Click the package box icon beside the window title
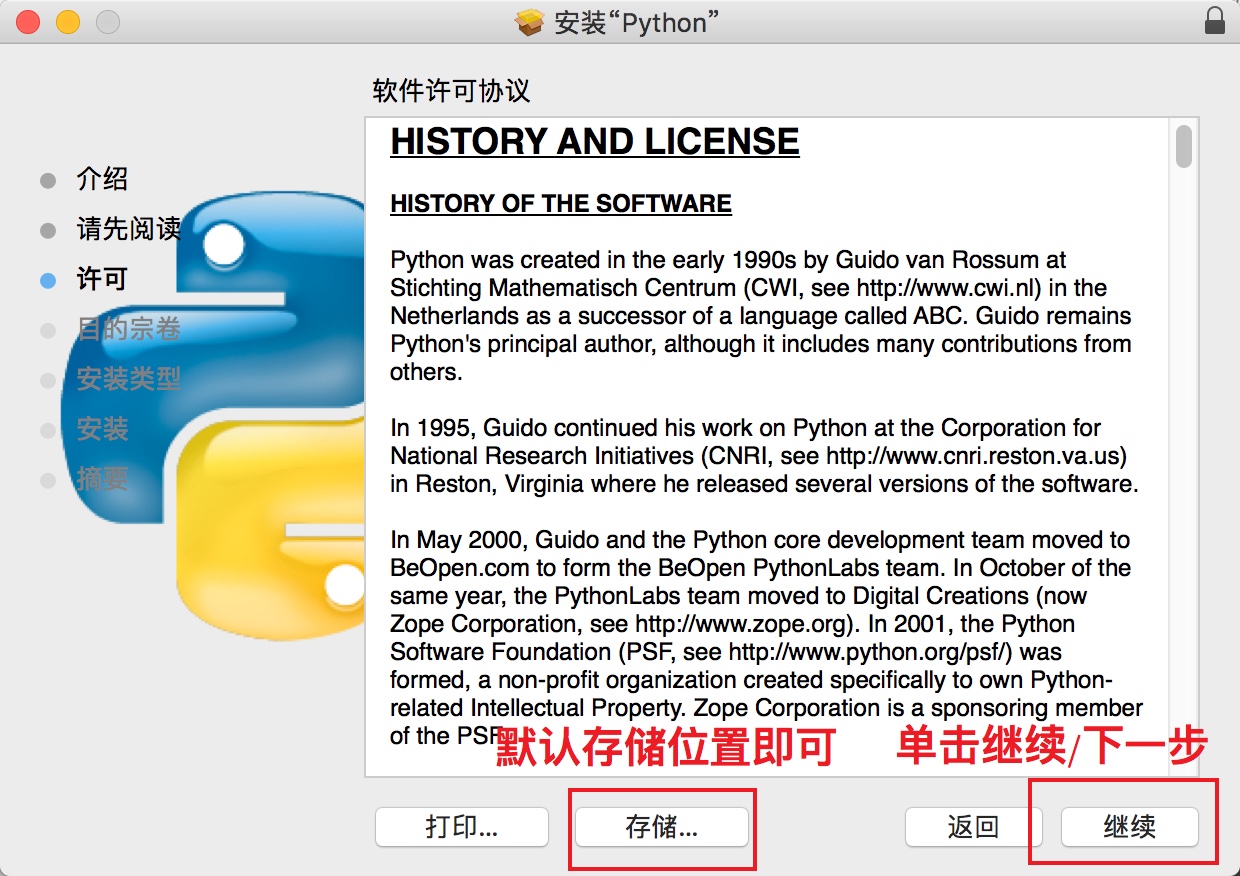The height and width of the screenshot is (876, 1240). (529, 21)
